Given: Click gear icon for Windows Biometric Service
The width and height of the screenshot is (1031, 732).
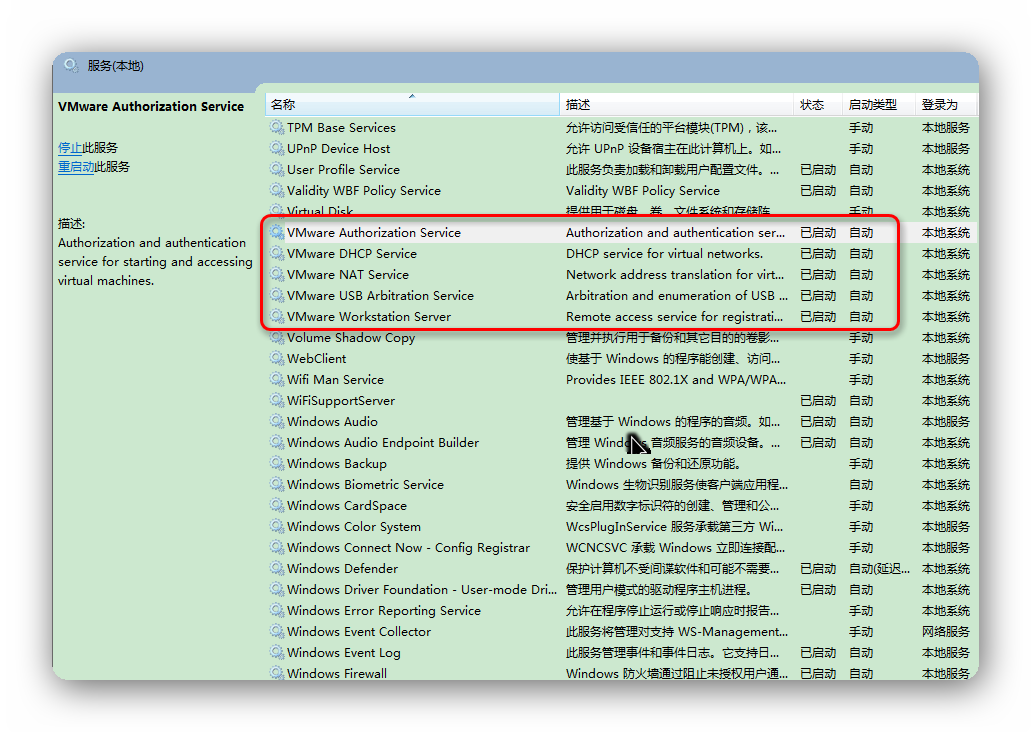Looking at the screenshot, I should [x=277, y=485].
